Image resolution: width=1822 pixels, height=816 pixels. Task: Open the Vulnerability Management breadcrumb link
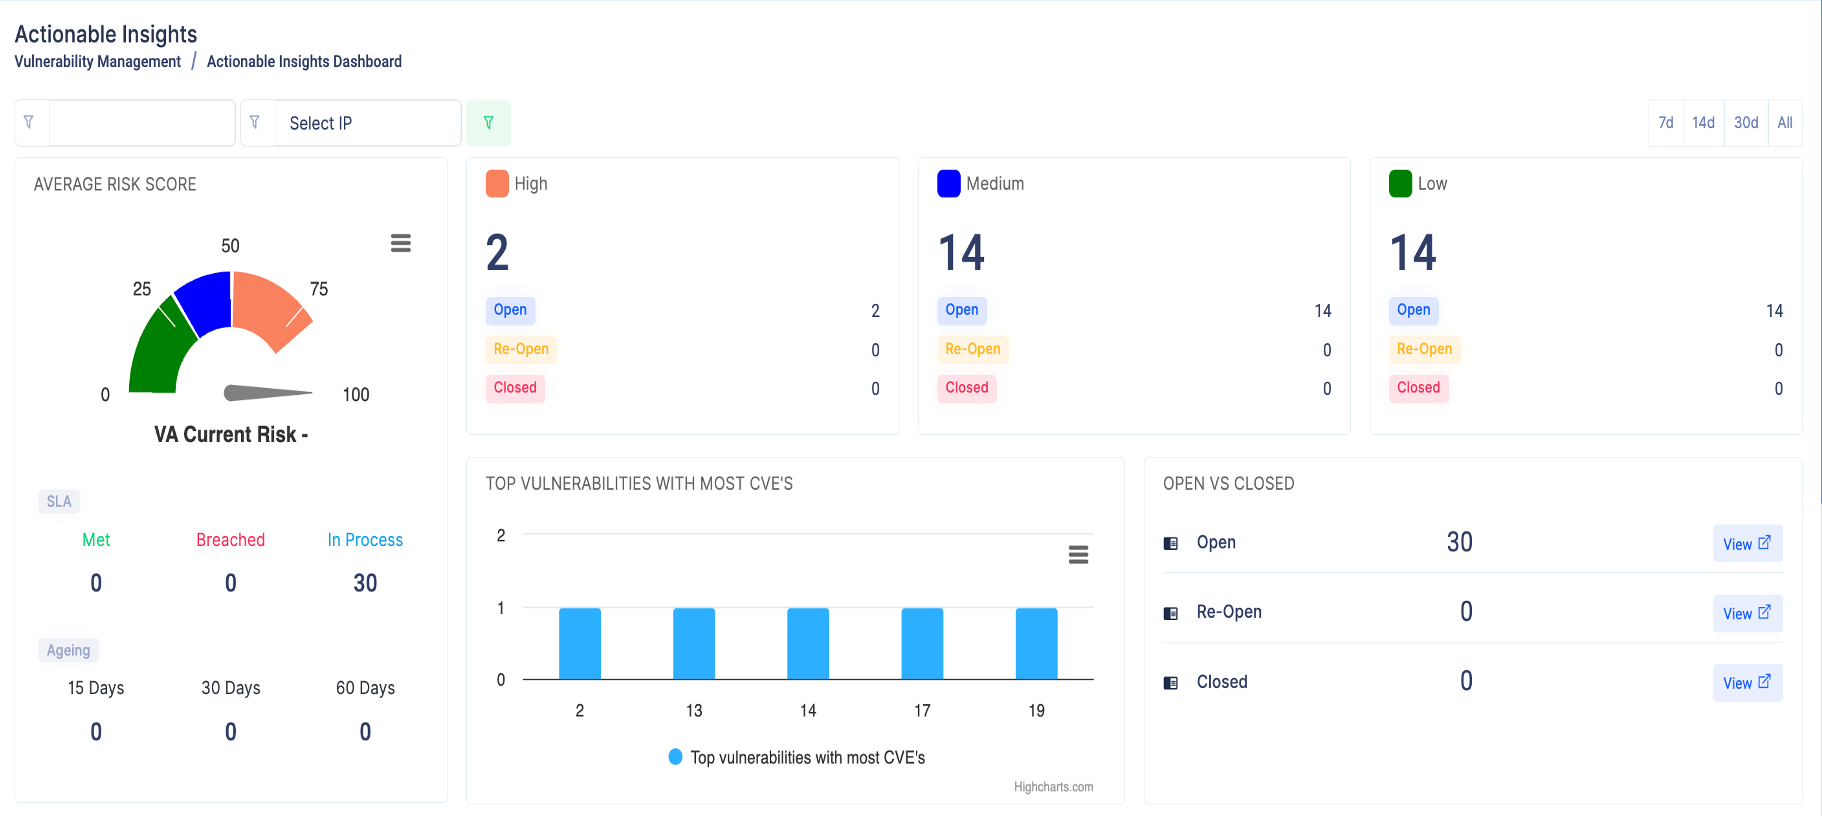click(96, 61)
